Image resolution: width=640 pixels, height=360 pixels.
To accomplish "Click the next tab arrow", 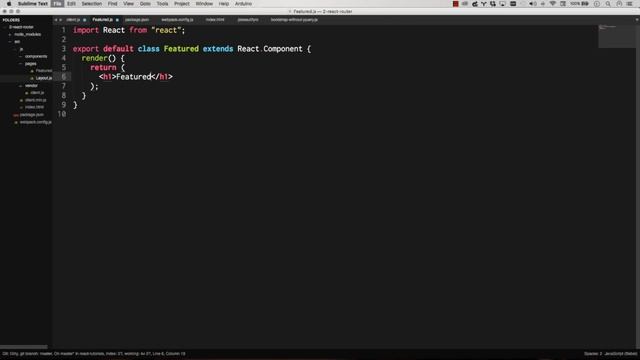I will (60, 20).
